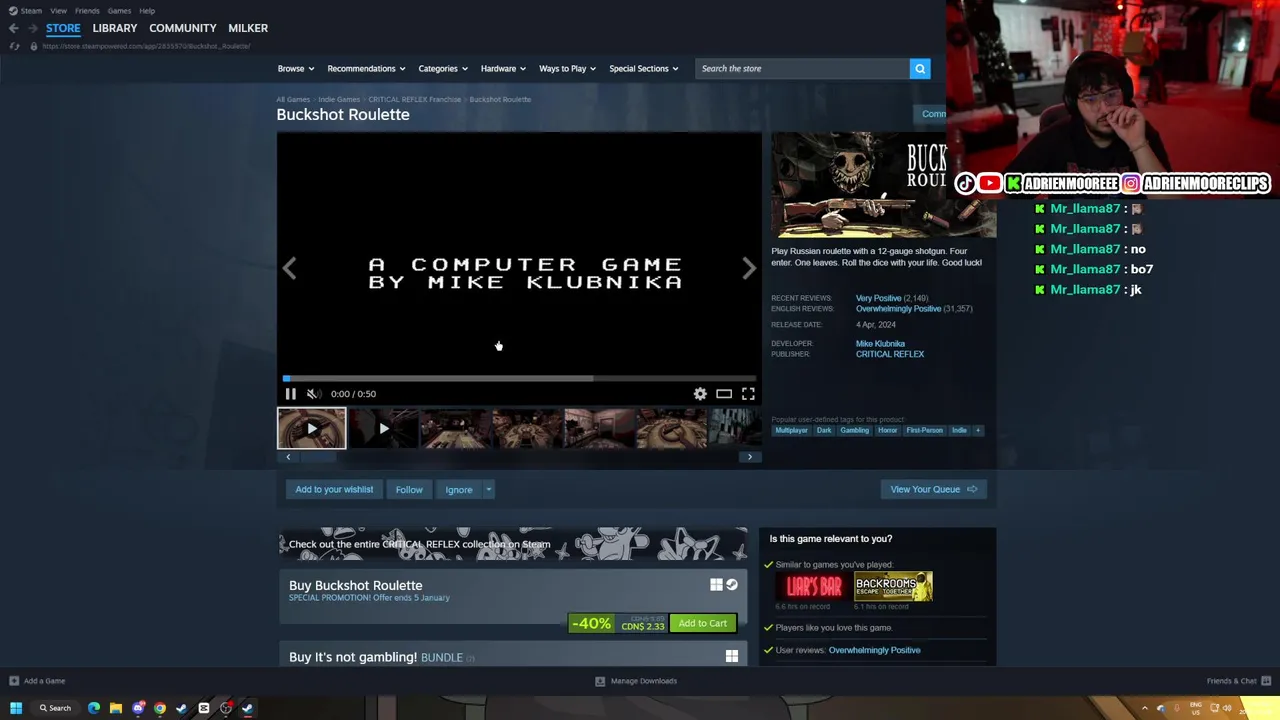Follow this game

(409, 490)
